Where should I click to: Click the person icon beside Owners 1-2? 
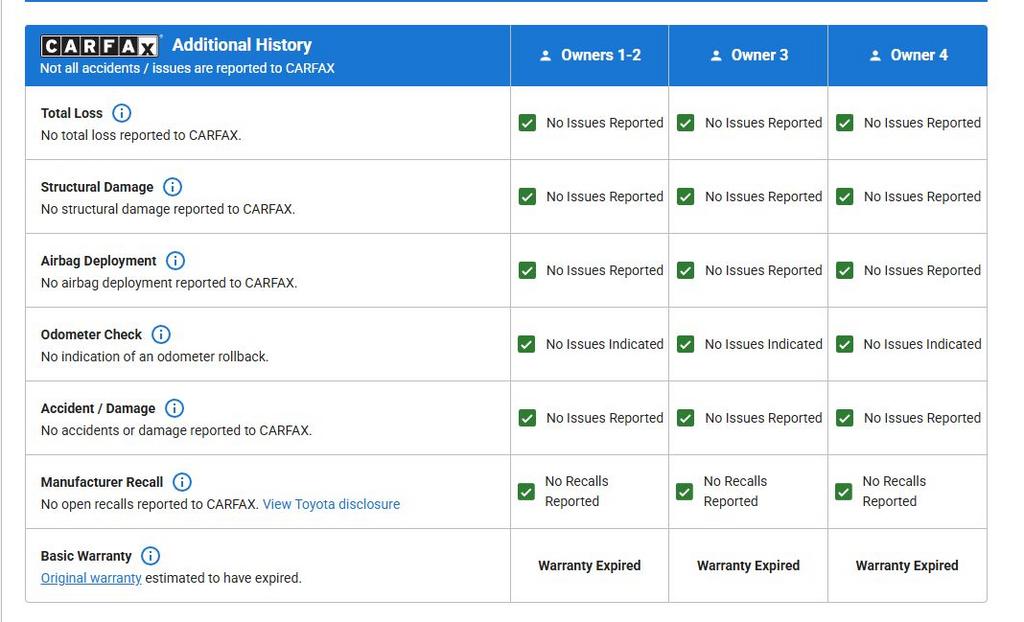(x=545, y=56)
